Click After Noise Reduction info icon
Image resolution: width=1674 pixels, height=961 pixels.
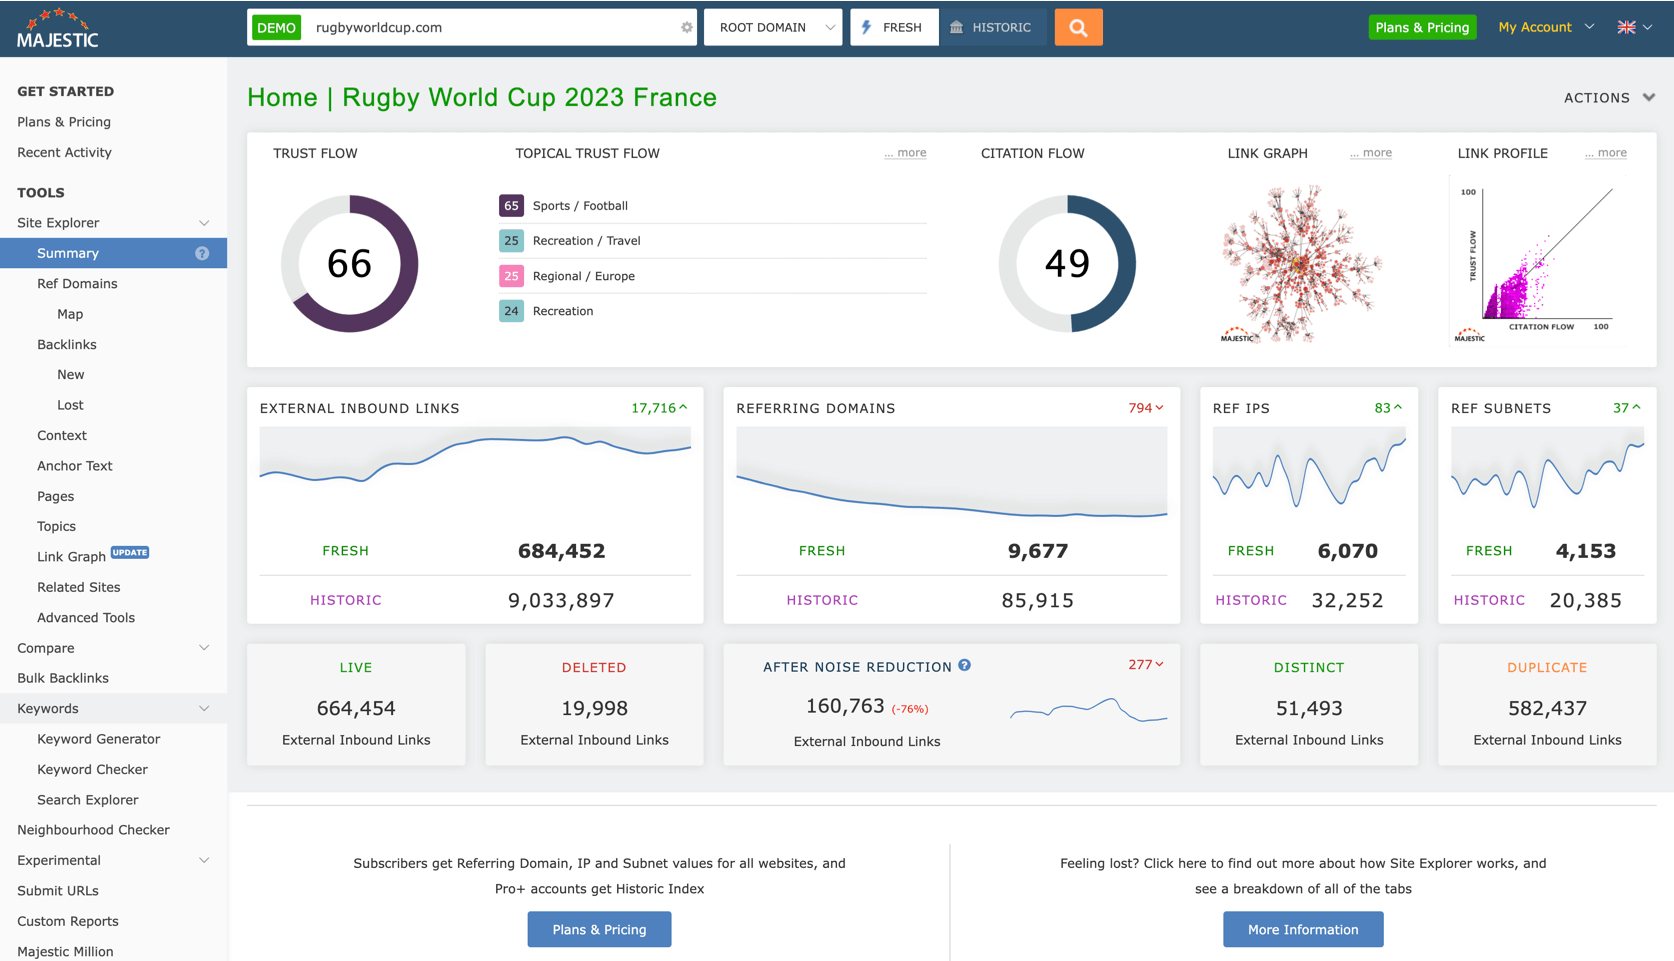pos(964,666)
